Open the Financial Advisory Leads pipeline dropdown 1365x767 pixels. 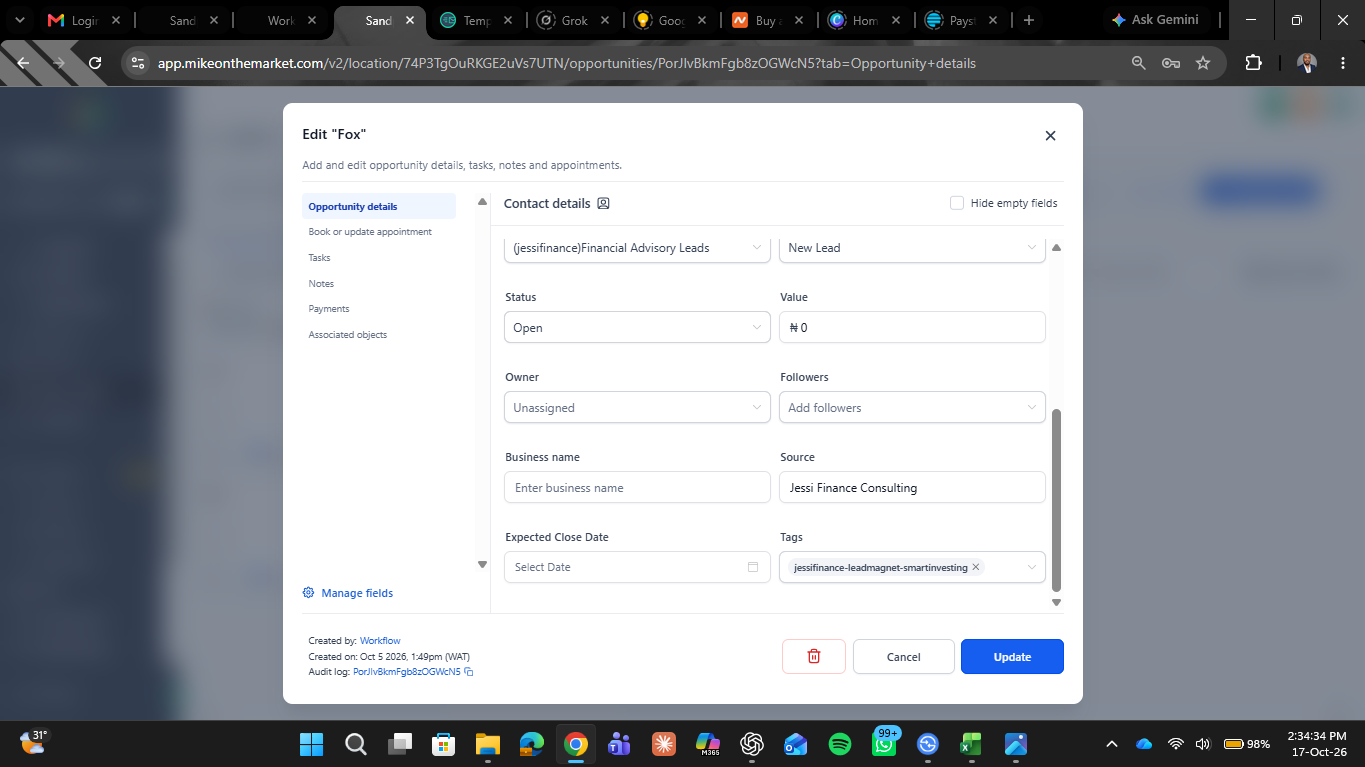click(x=637, y=248)
